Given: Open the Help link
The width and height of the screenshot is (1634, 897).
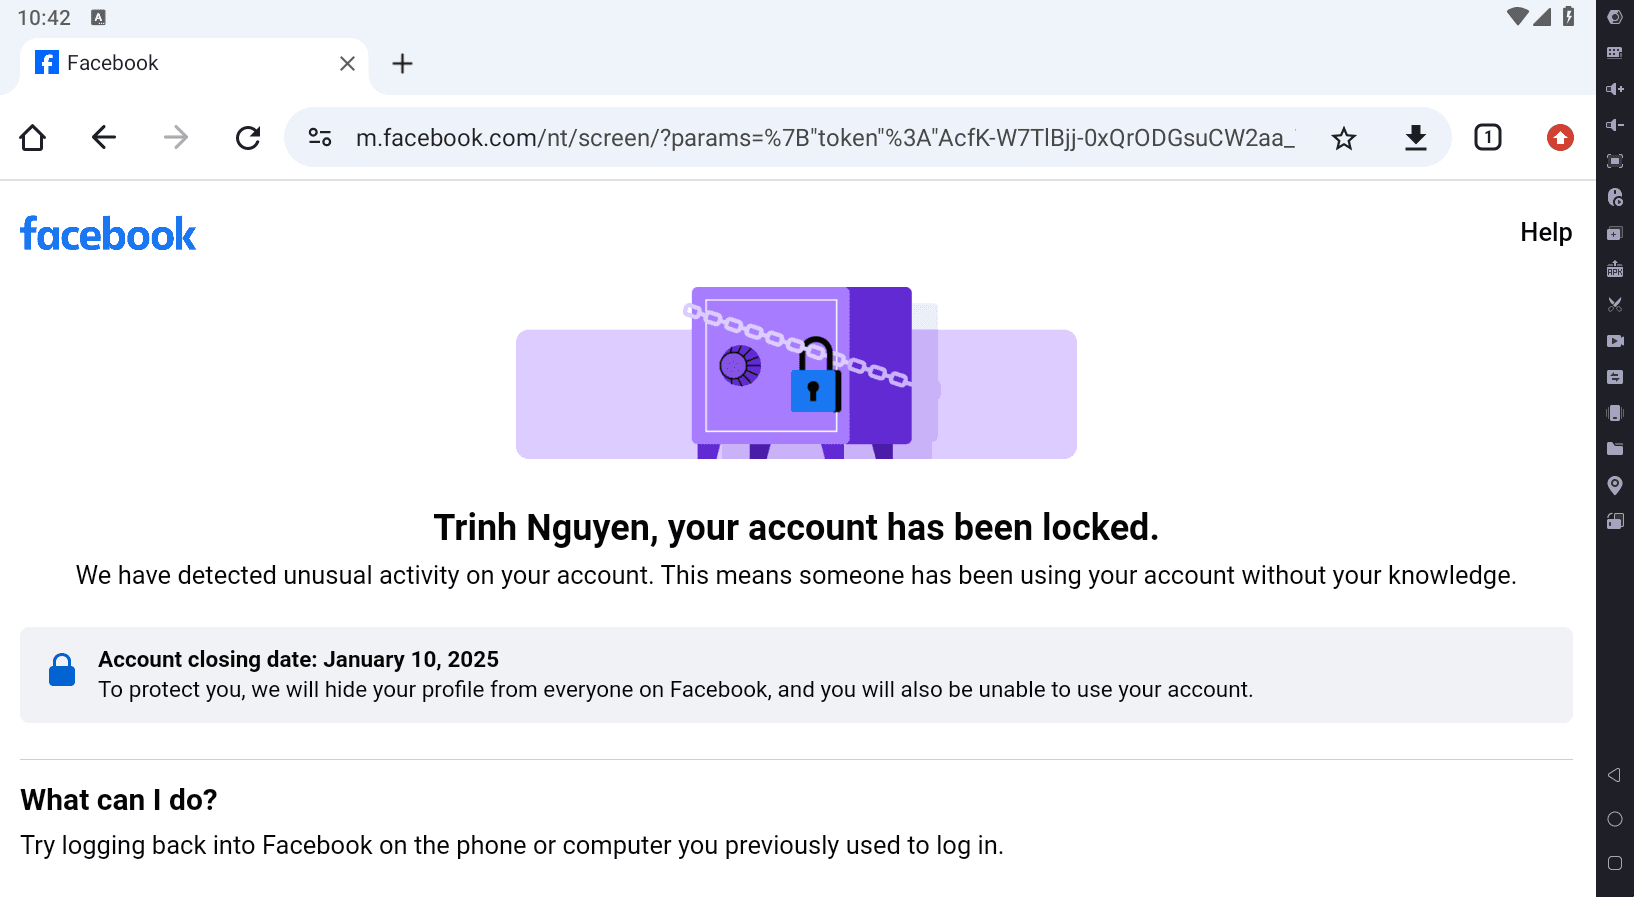Looking at the screenshot, I should 1546,232.
